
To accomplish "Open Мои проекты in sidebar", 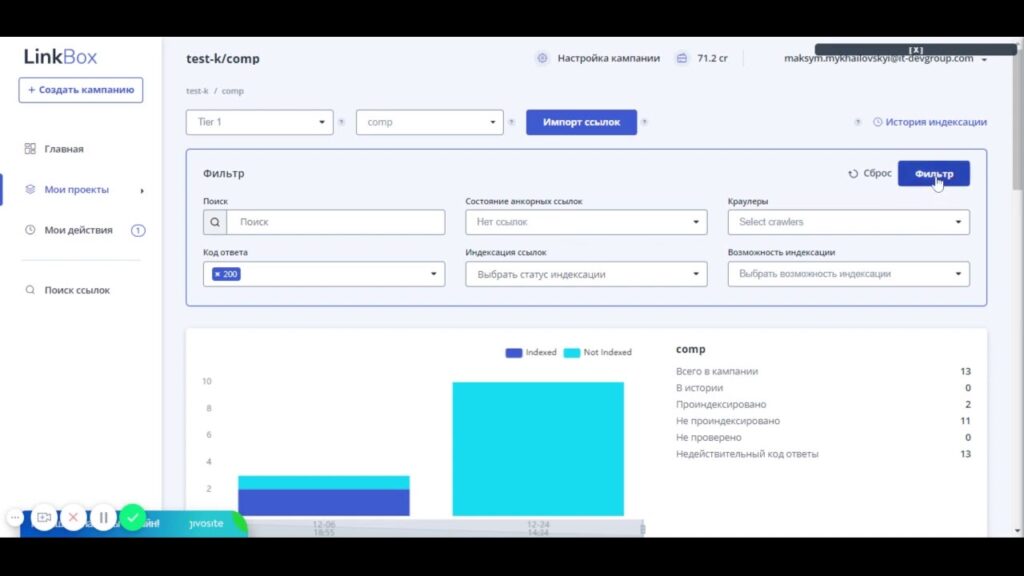I will (x=76, y=189).
